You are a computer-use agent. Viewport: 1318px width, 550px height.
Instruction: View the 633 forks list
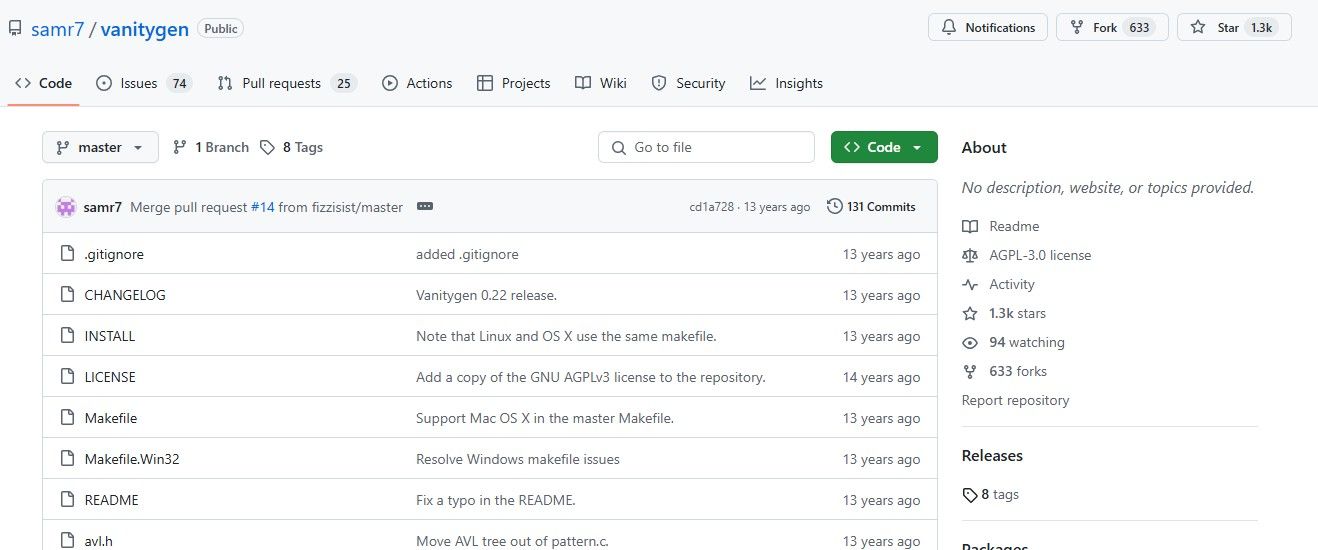[1004, 371]
